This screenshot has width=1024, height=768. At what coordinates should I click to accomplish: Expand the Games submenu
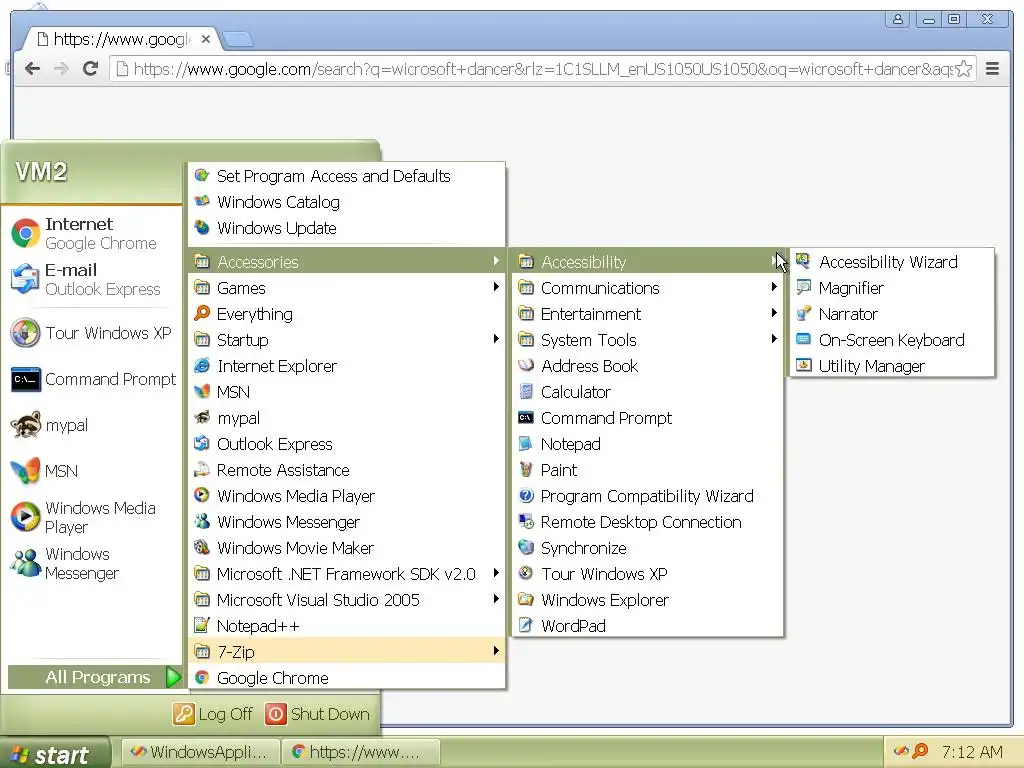tap(347, 288)
